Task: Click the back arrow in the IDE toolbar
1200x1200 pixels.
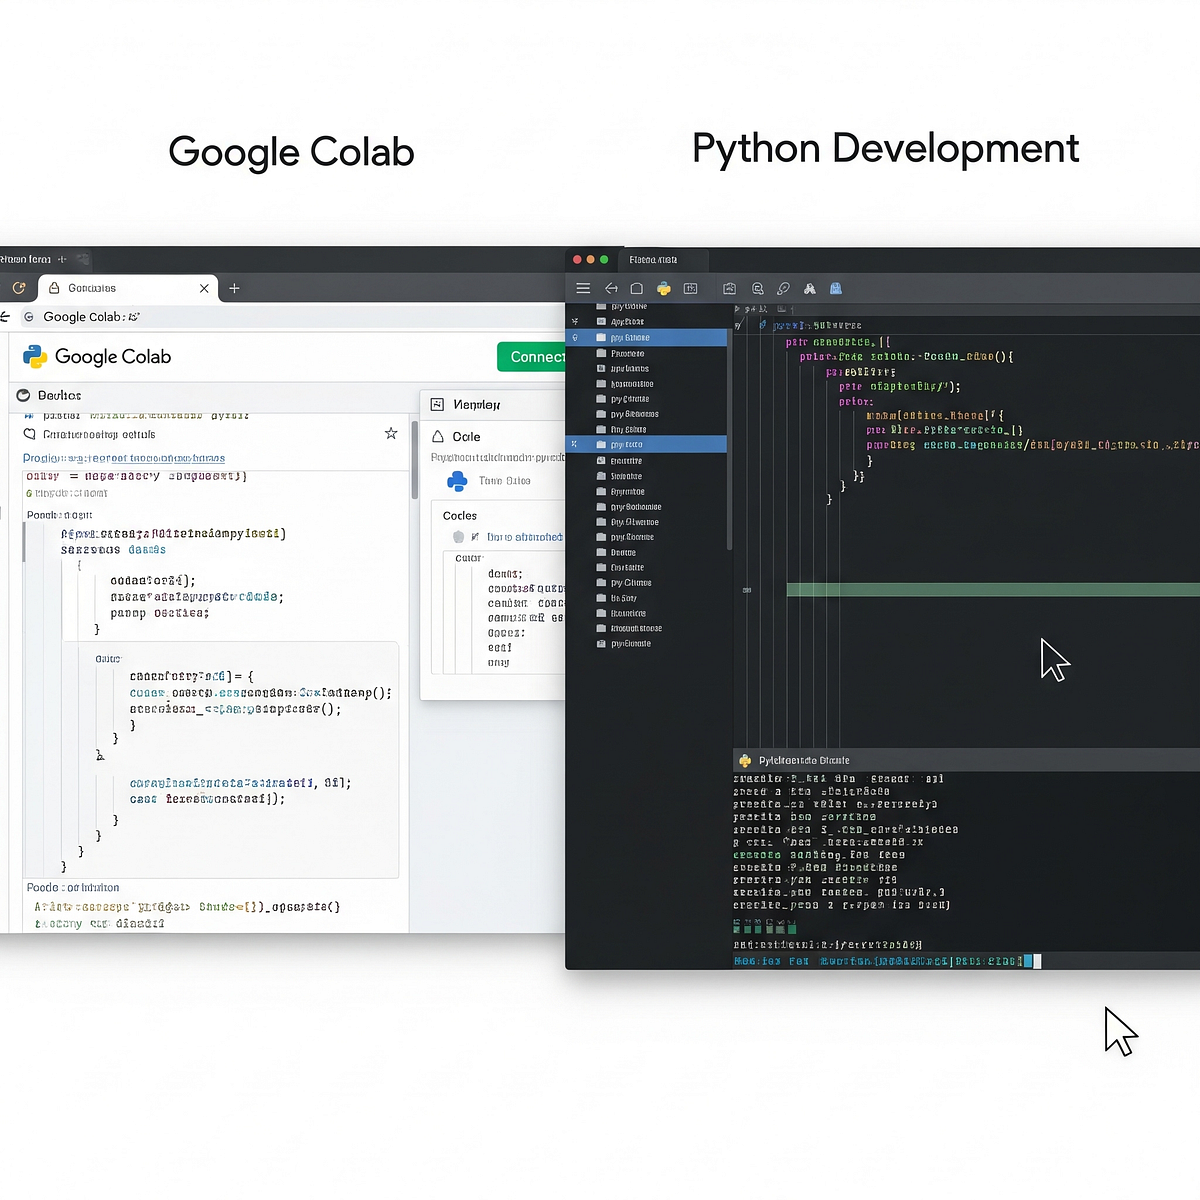Action: (612, 288)
